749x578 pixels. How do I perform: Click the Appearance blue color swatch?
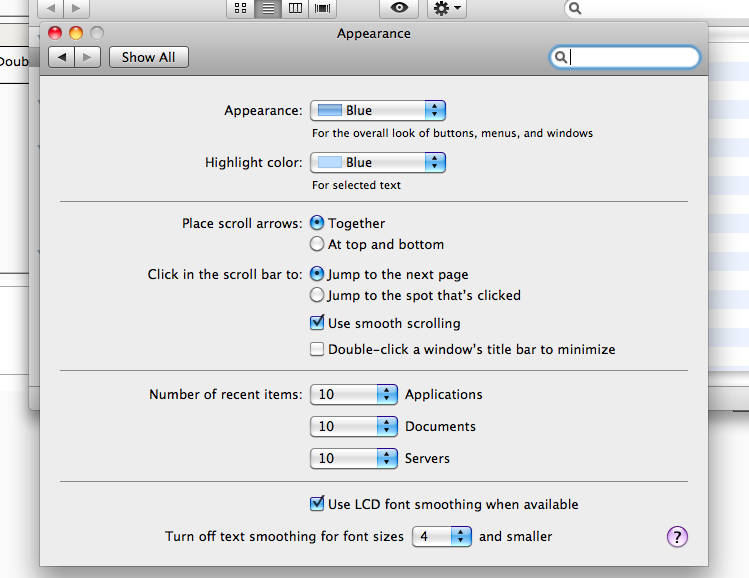(330, 110)
